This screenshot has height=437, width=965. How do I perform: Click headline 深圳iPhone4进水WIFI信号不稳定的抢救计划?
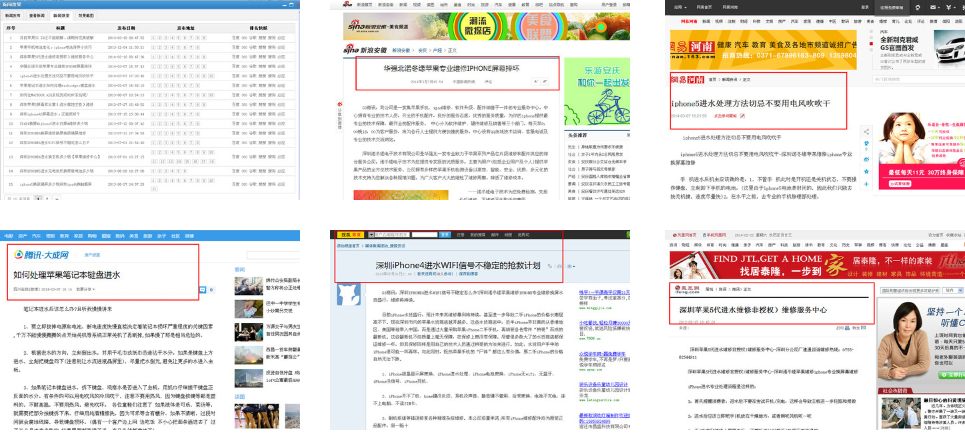pos(458,265)
